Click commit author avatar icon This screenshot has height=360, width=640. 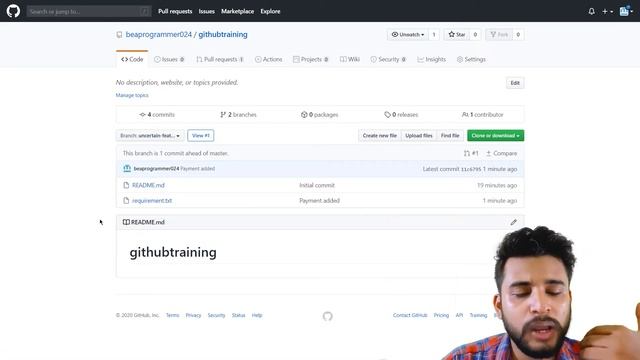coord(127,169)
